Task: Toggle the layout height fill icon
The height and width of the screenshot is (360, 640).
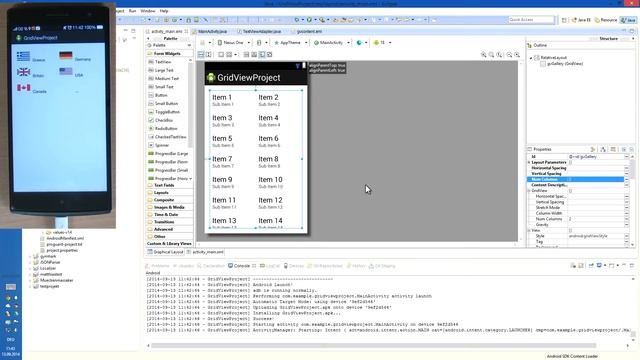Action: click(x=209, y=54)
